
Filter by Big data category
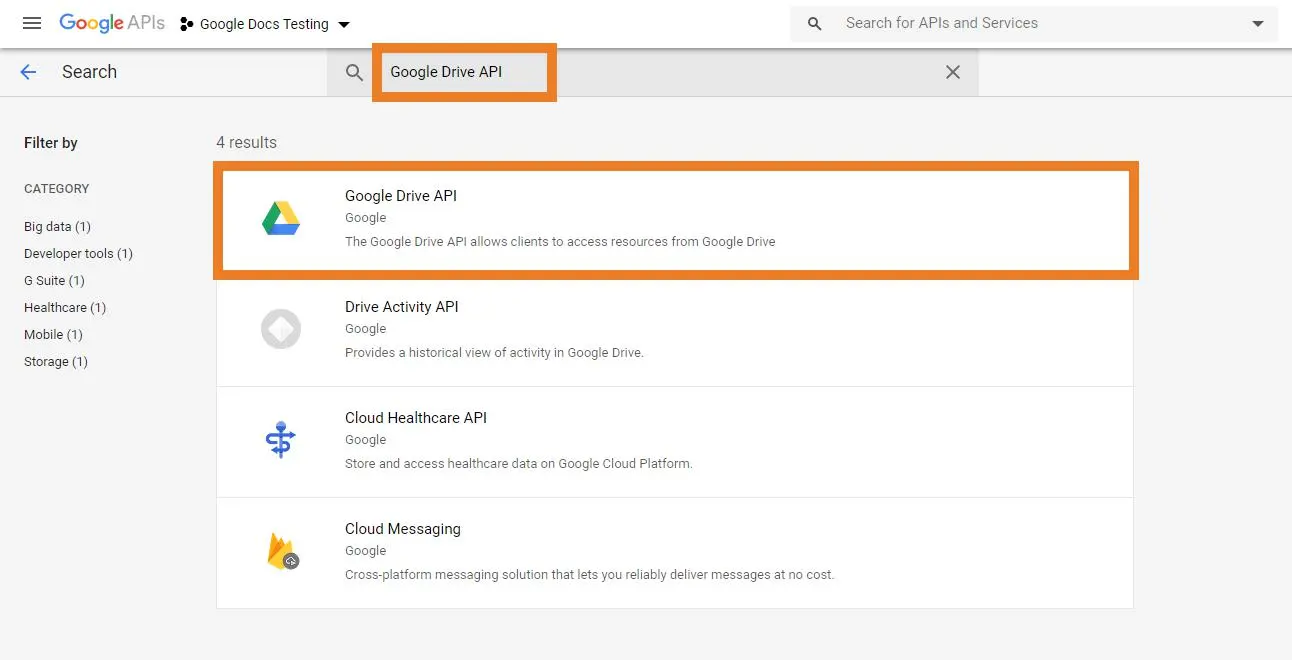(x=57, y=227)
